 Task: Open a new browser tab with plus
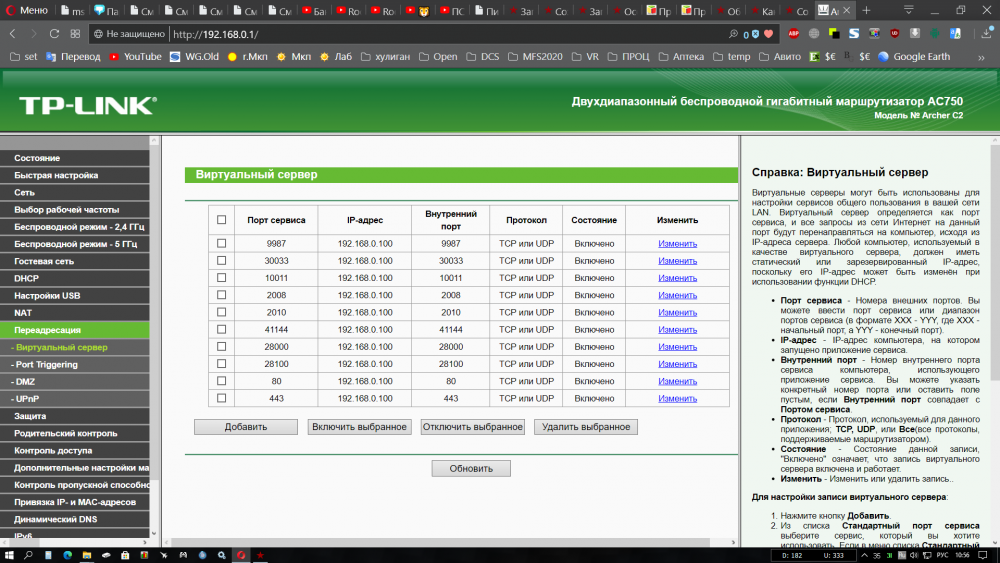coord(865,10)
